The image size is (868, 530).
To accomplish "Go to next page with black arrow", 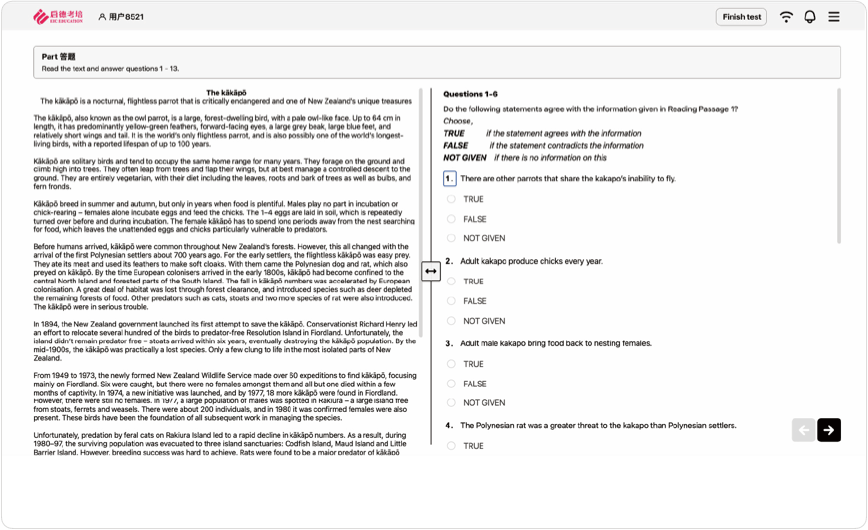I will tap(829, 430).
